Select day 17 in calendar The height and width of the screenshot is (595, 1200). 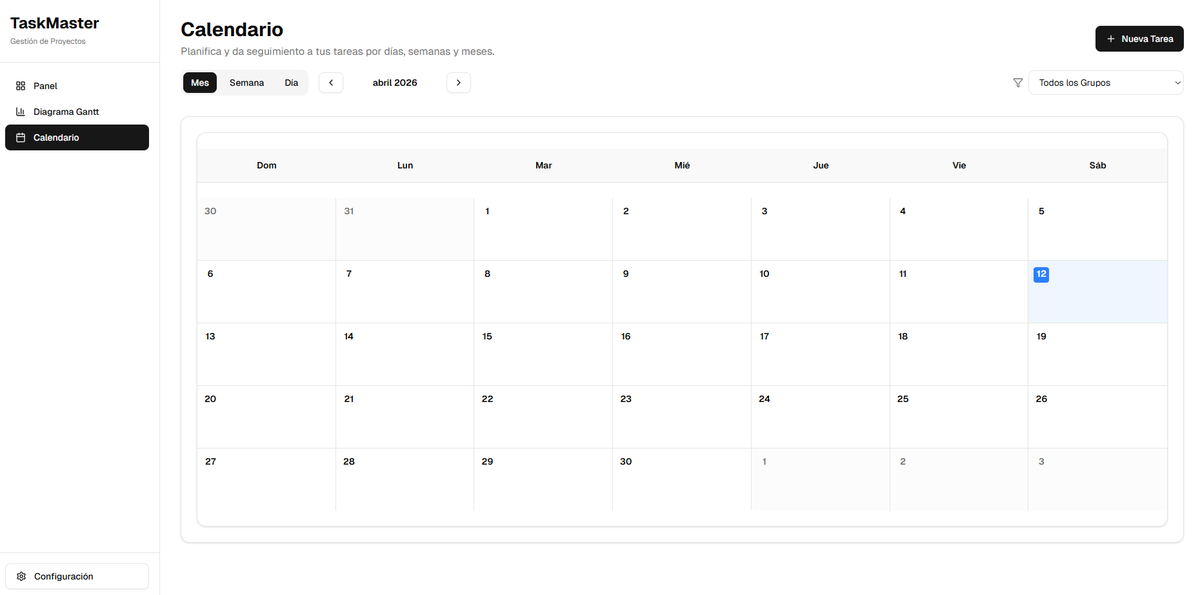click(x=820, y=354)
